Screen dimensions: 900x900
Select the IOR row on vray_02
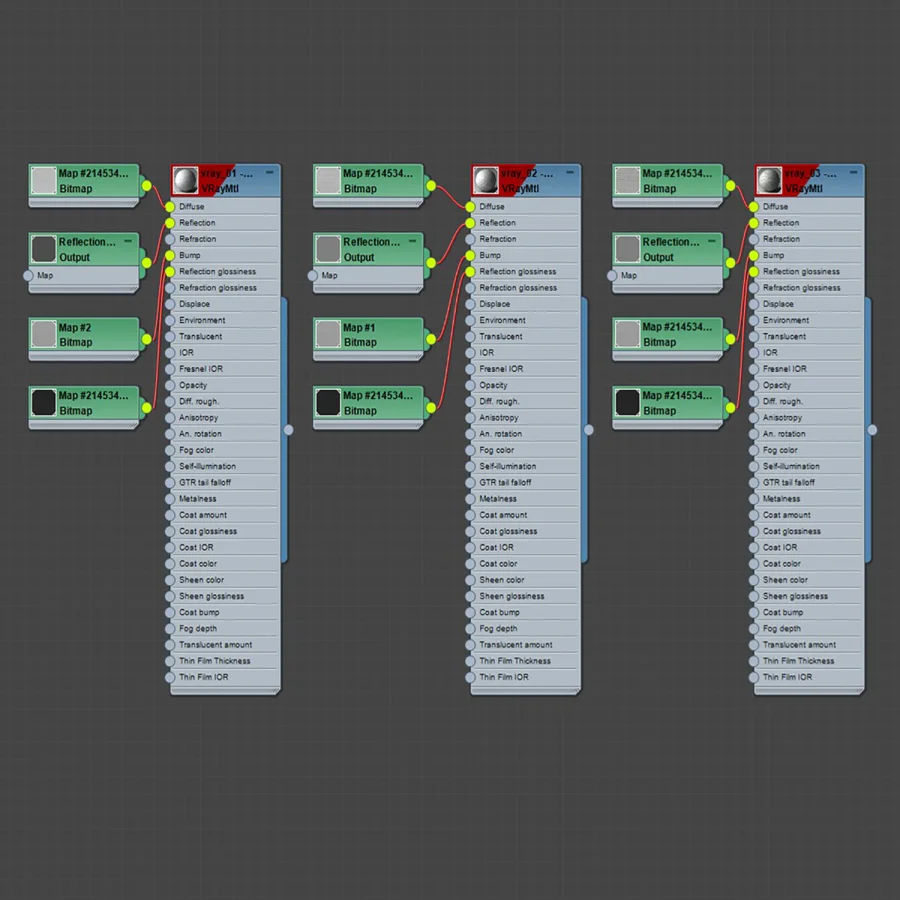click(526, 352)
